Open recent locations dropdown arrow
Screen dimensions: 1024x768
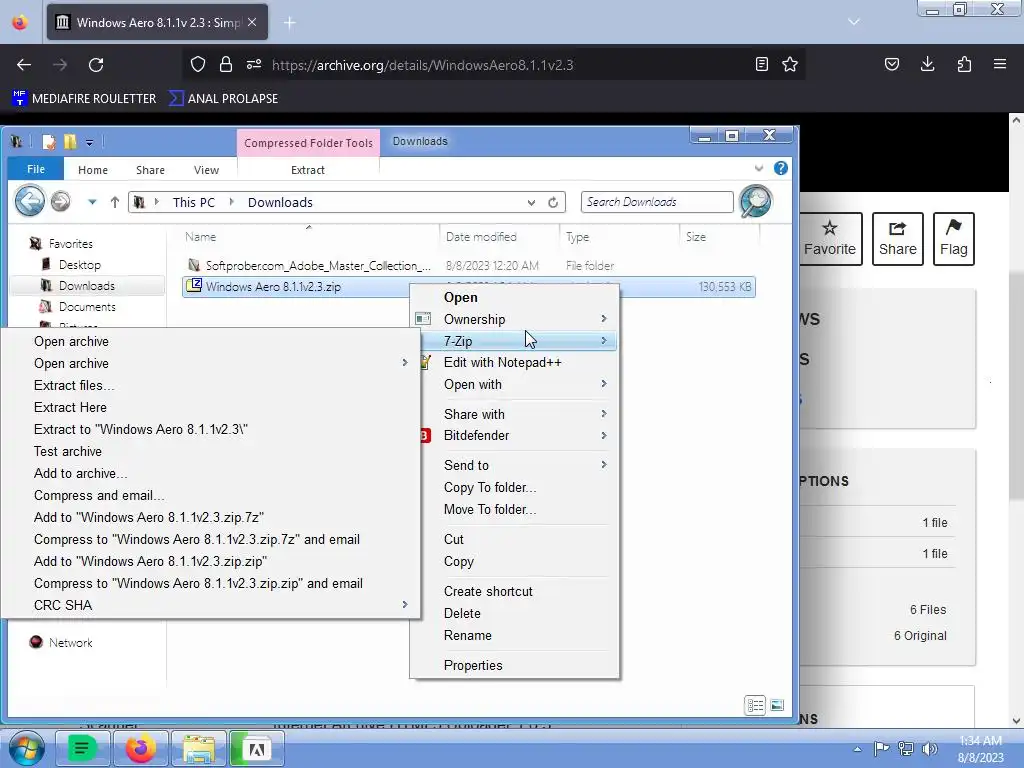92,202
